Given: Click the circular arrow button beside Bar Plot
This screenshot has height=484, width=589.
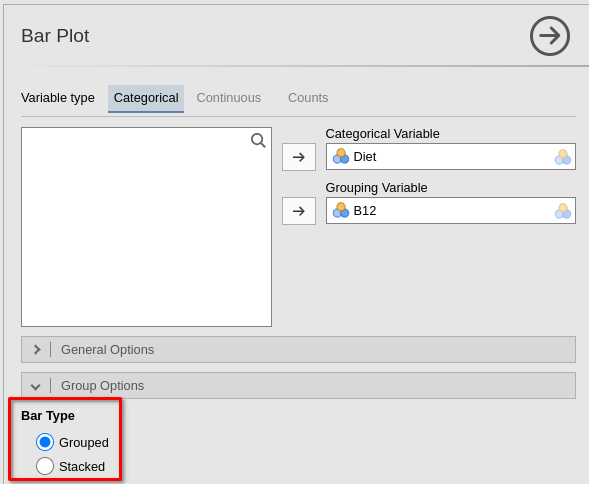Looking at the screenshot, I should point(550,36).
